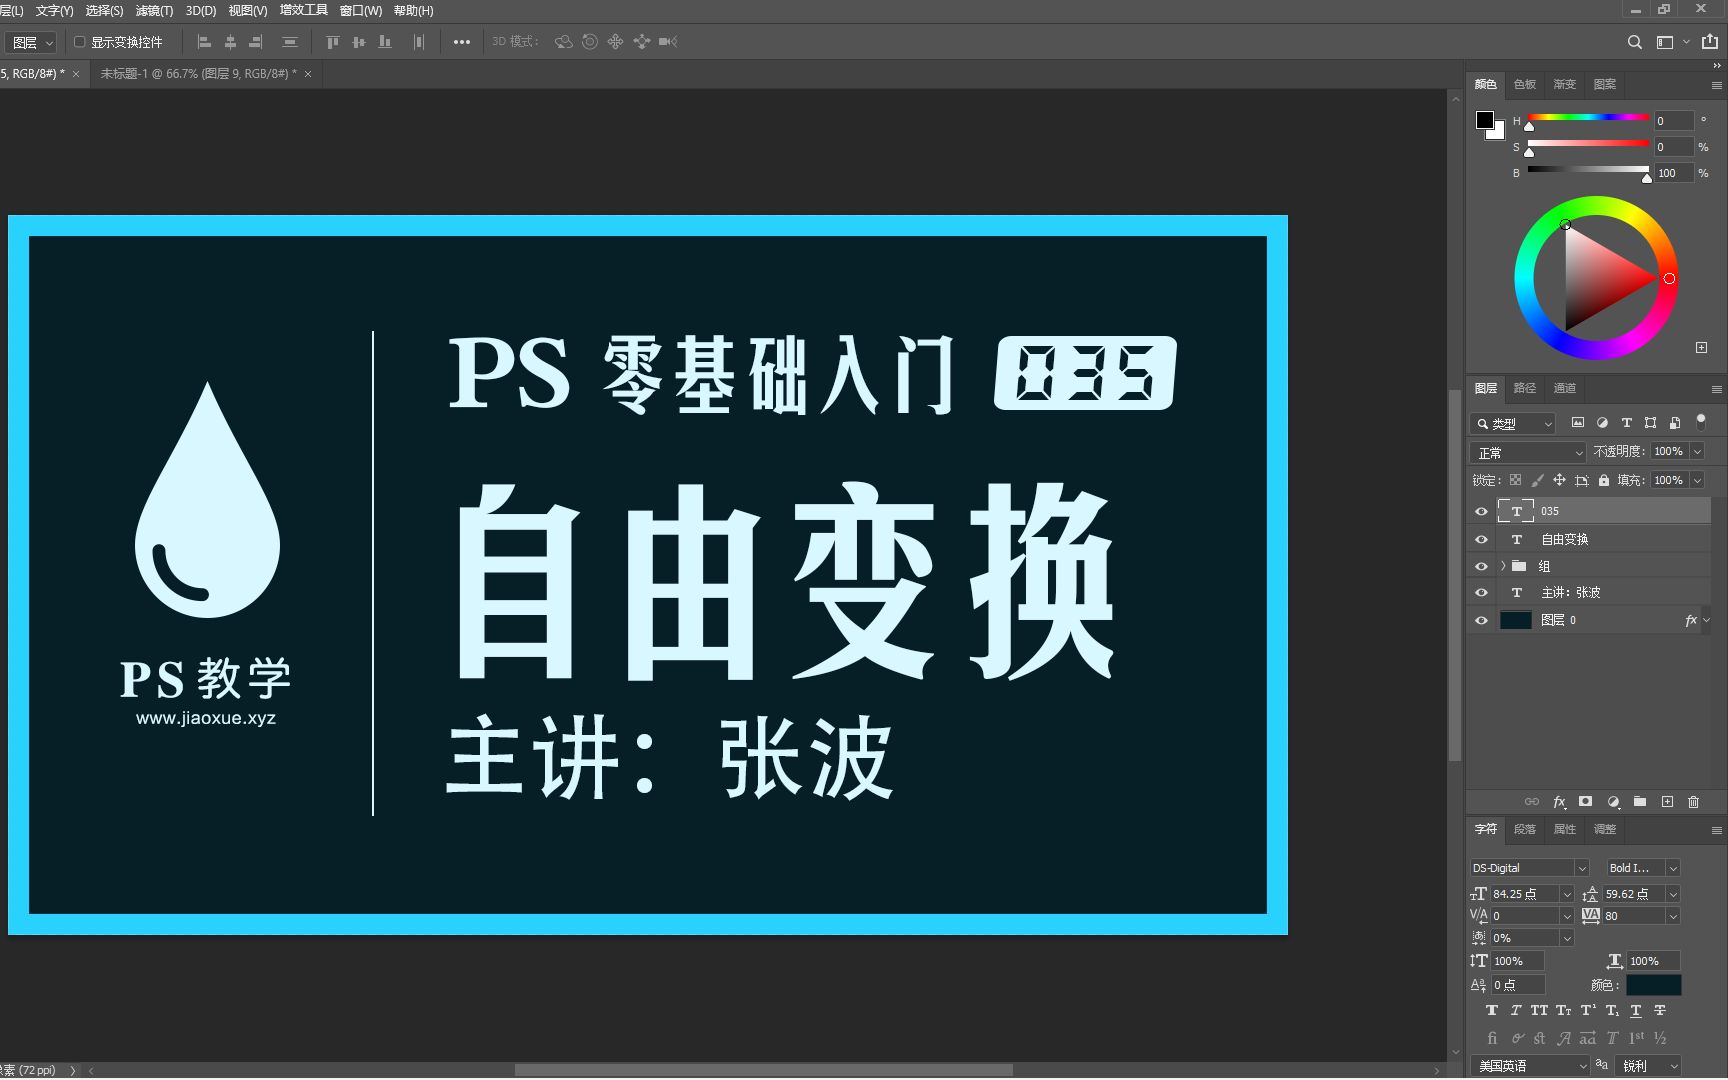
Task: Hide the 自由变换 text layer
Action: 1481,539
